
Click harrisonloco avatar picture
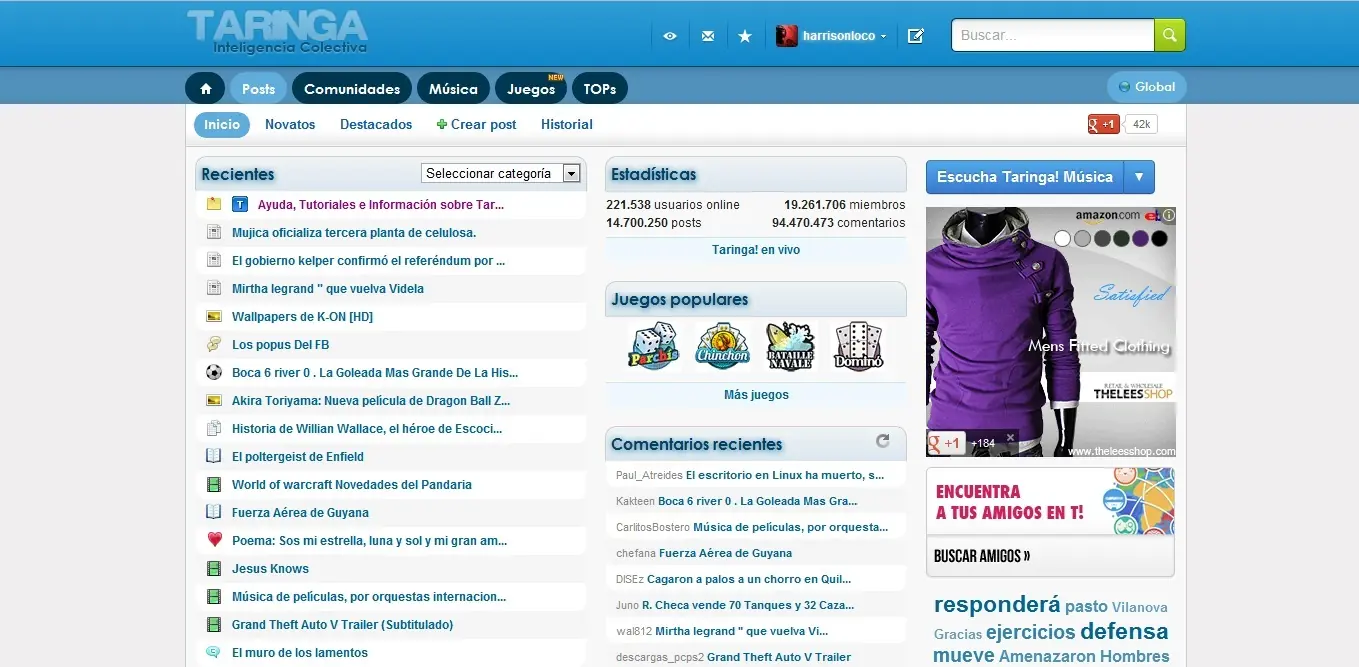point(787,36)
